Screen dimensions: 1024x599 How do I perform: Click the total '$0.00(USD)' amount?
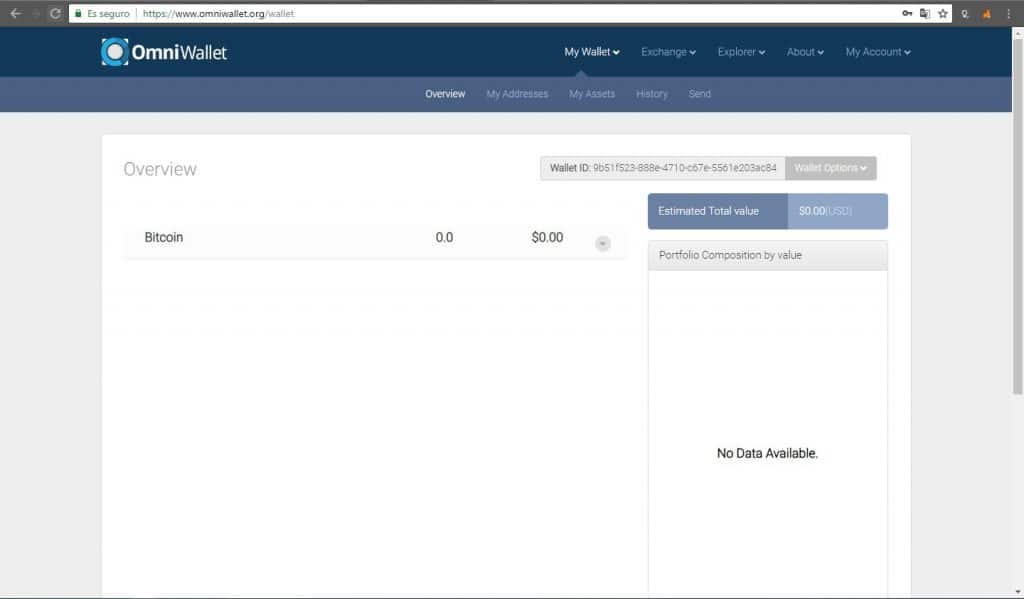point(825,211)
